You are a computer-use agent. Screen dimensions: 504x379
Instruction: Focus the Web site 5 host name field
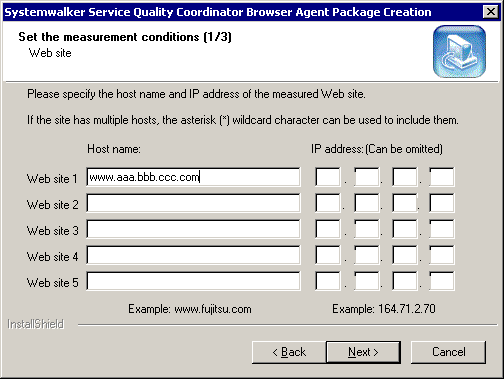click(193, 281)
